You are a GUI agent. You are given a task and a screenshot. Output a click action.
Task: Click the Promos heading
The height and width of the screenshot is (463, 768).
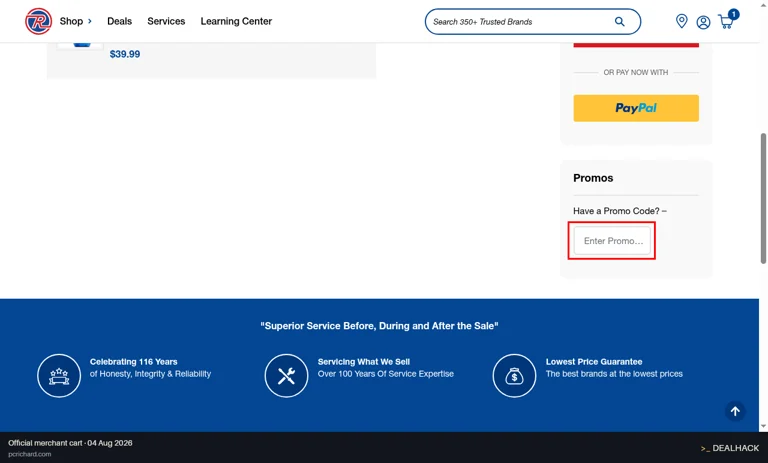593,178
